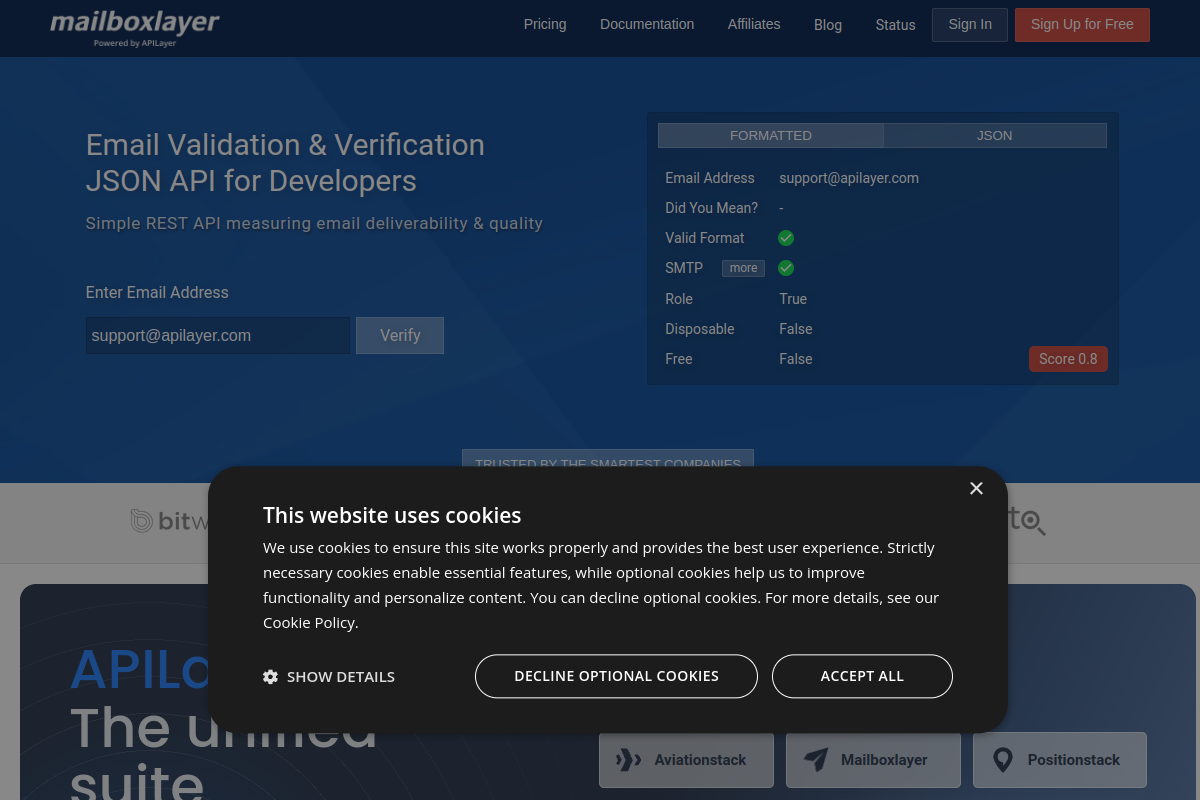Viewport: 1200px width, 800px height.
Task: Click the This website uses cookies heading
Action: coord(392,515)
